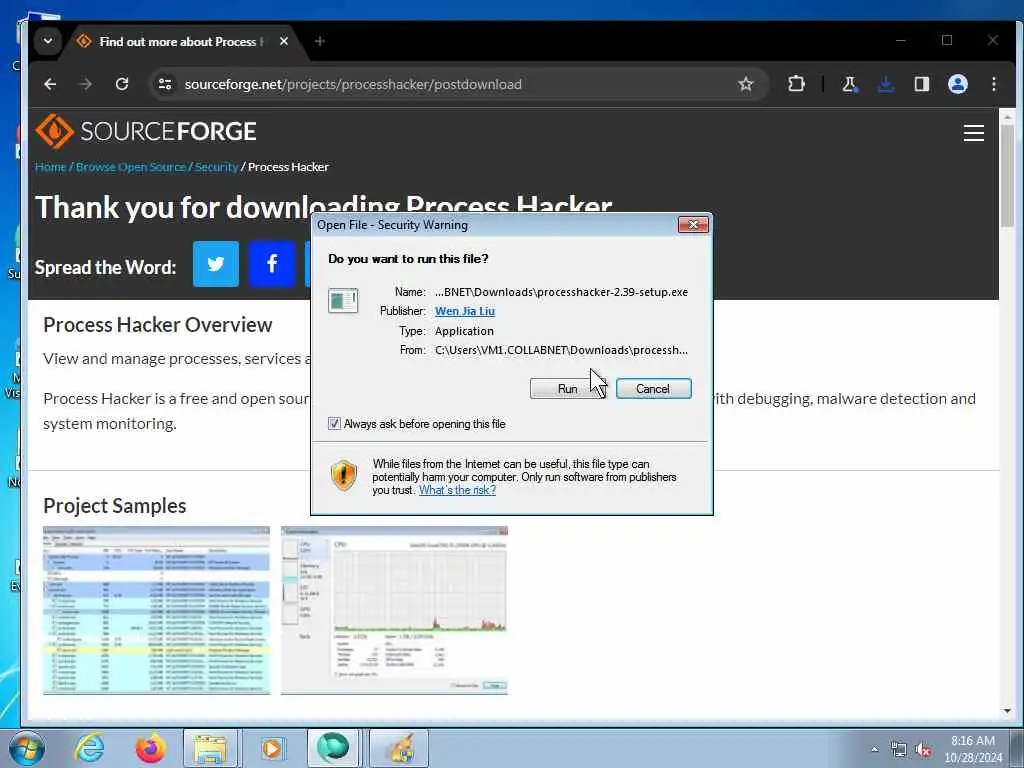This screenshot has width=1024, height=768.
Task: Open Chrome profile avatar
Action: coord(957,84)
